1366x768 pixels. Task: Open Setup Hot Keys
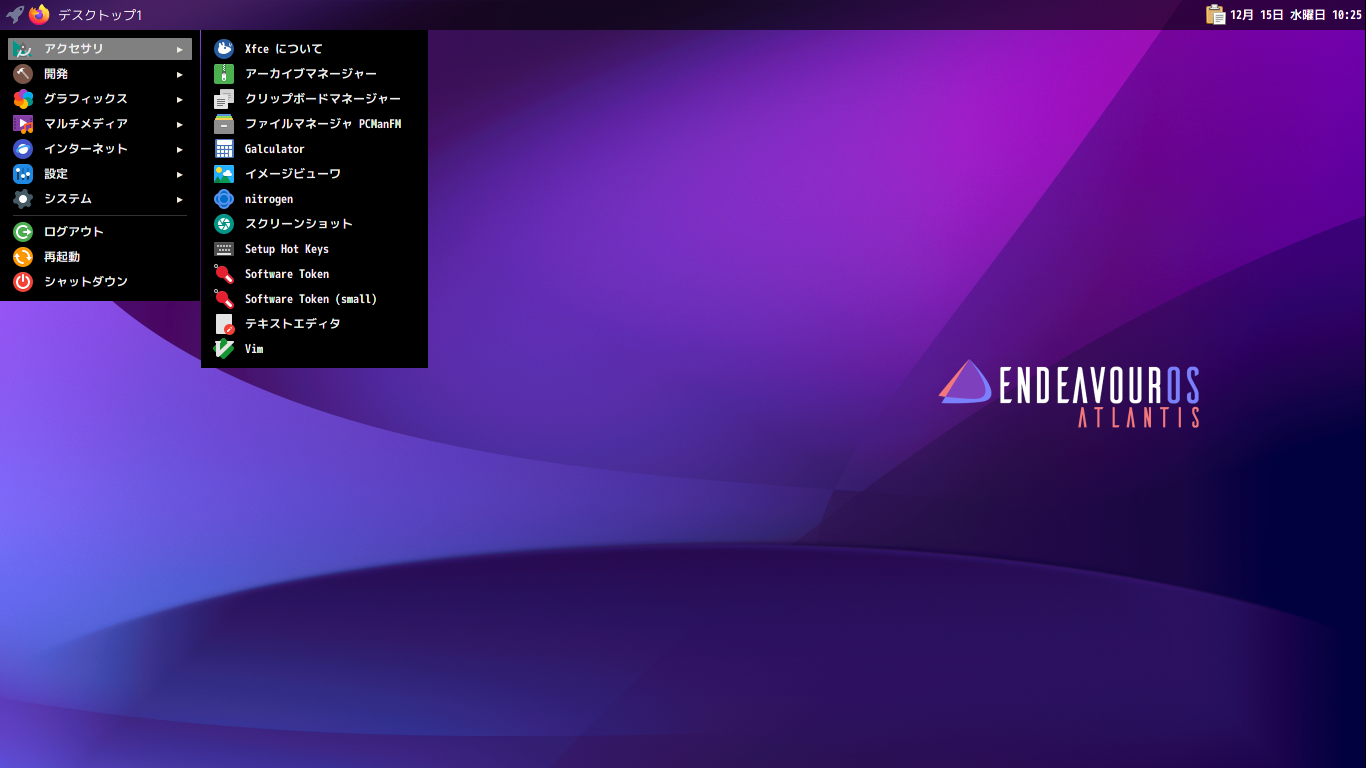click(314, 249)
